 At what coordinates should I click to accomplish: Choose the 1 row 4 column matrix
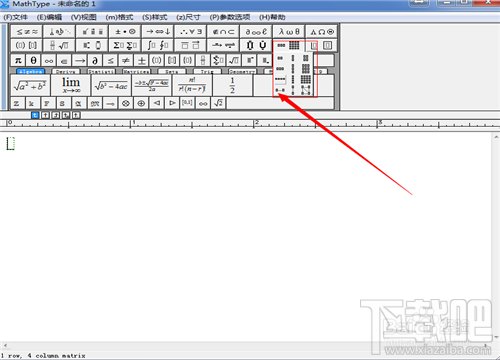tap(280, 79)
